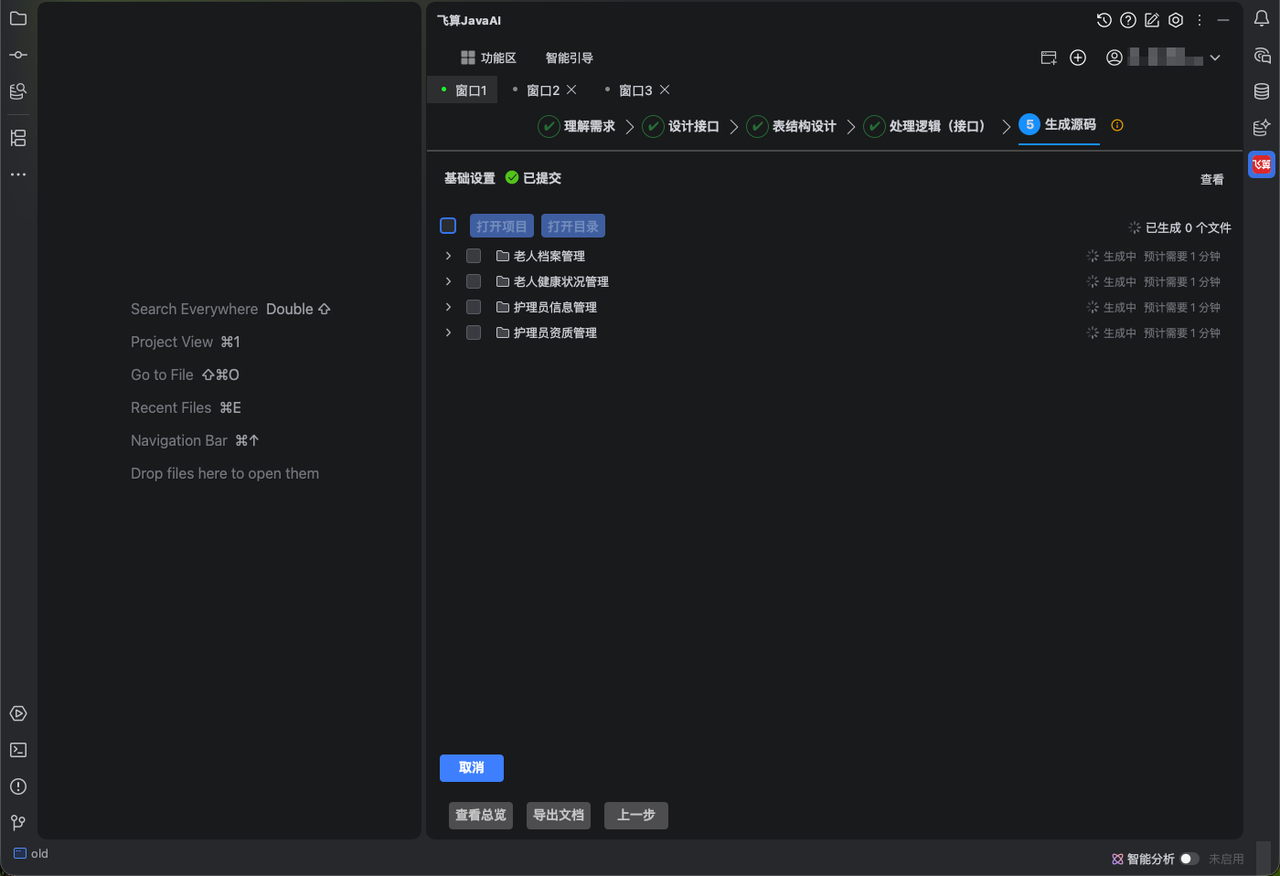Open the Problems tool window
1280x876 pixels.
coord(18,786)
